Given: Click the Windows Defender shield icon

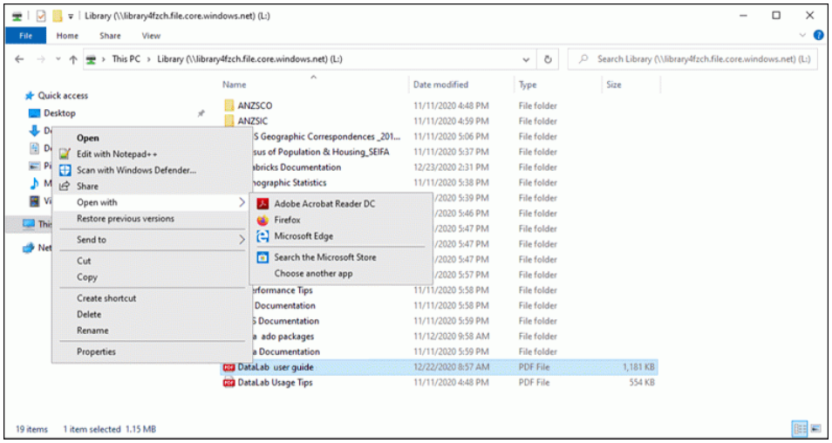Looking at the screenshot, I should [x=65, y=170].
